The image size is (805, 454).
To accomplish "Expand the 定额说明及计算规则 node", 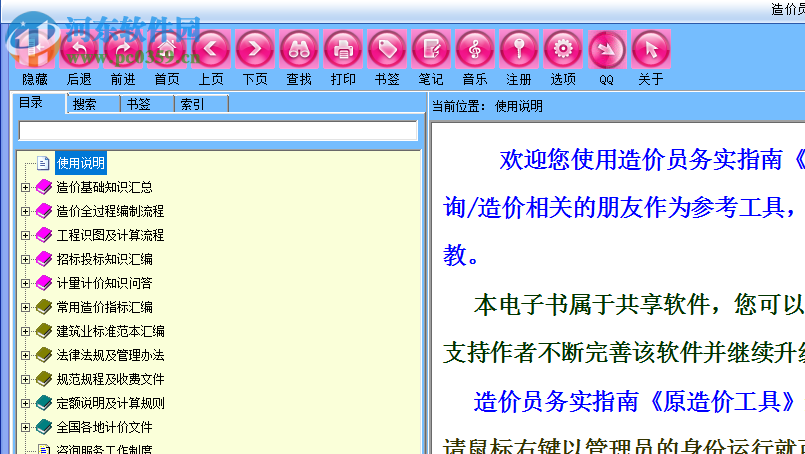I will [25, 404].
